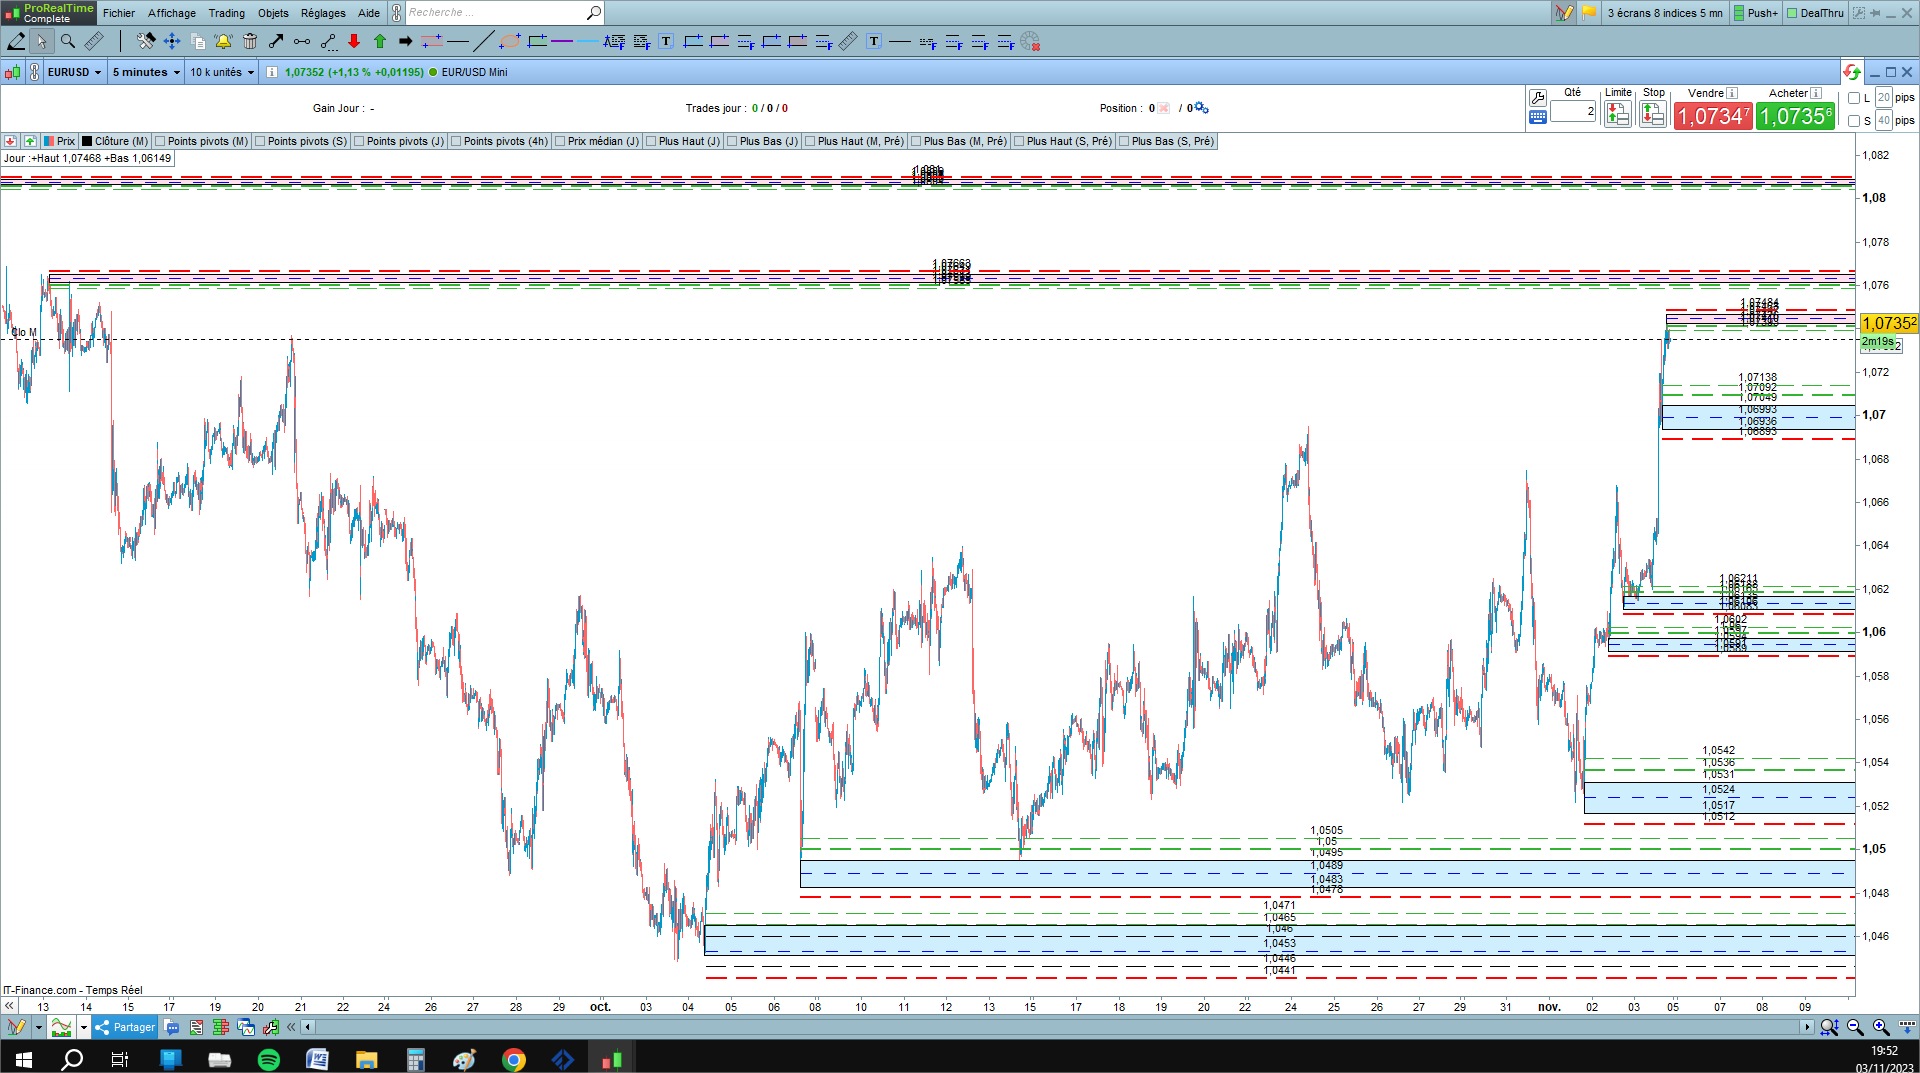Image resolution: width=1920 pixels, height=1073 pixels.
Task: Click the Qté quantity input field
Action: click(1572, 111)
